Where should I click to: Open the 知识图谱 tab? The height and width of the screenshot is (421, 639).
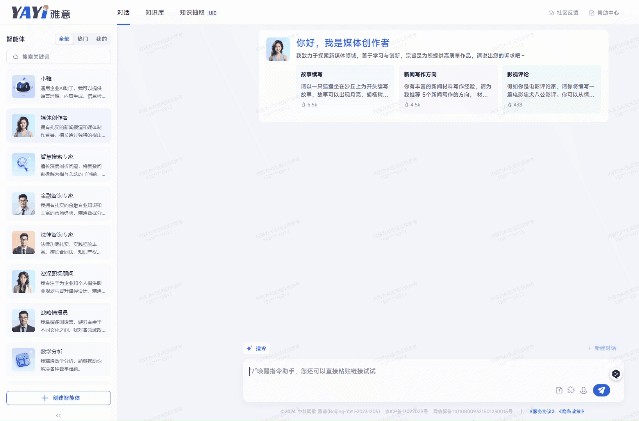click(192, 13)
